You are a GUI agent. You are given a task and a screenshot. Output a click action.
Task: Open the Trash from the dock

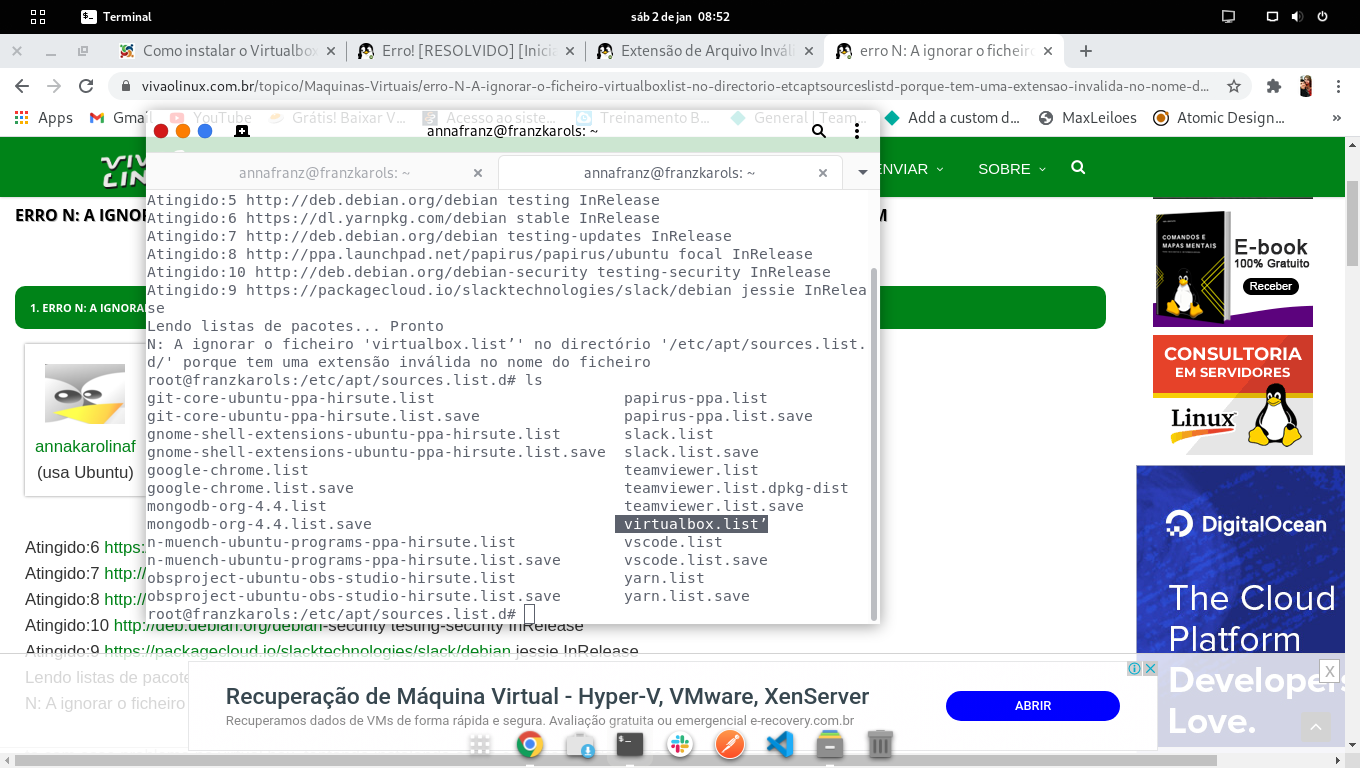coord(880,744)
